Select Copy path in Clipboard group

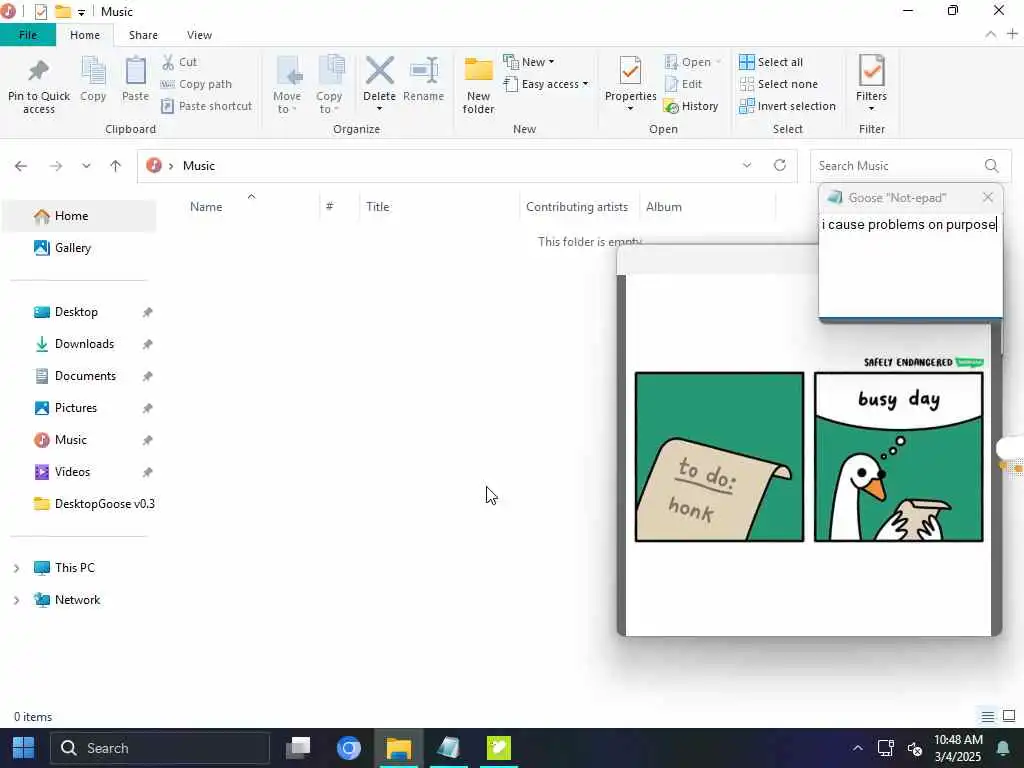[196, 84]
